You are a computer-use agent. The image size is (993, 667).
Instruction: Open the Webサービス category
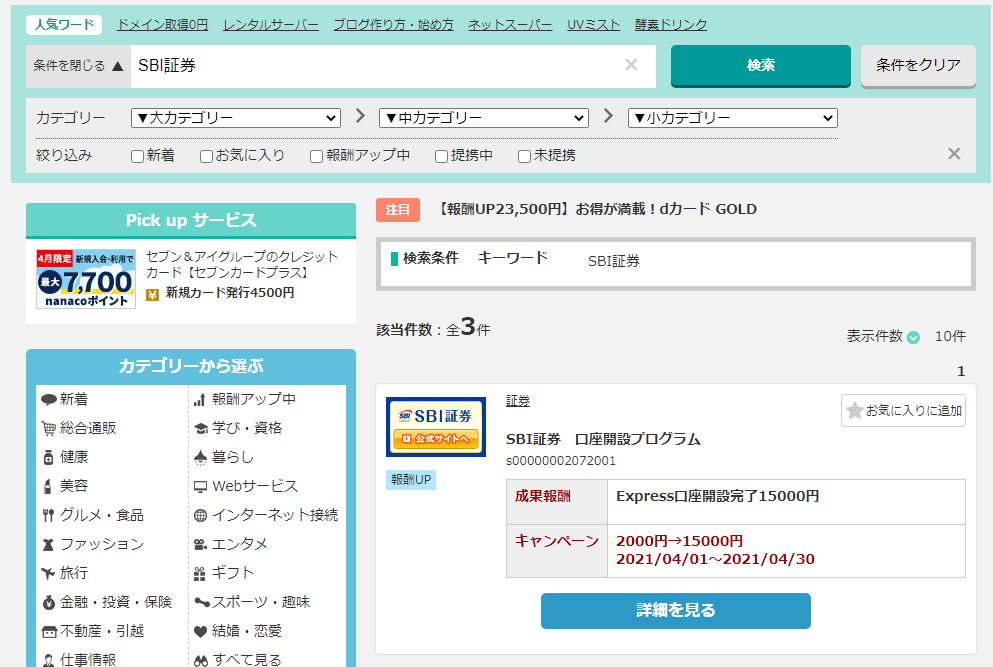click(246, 486)
